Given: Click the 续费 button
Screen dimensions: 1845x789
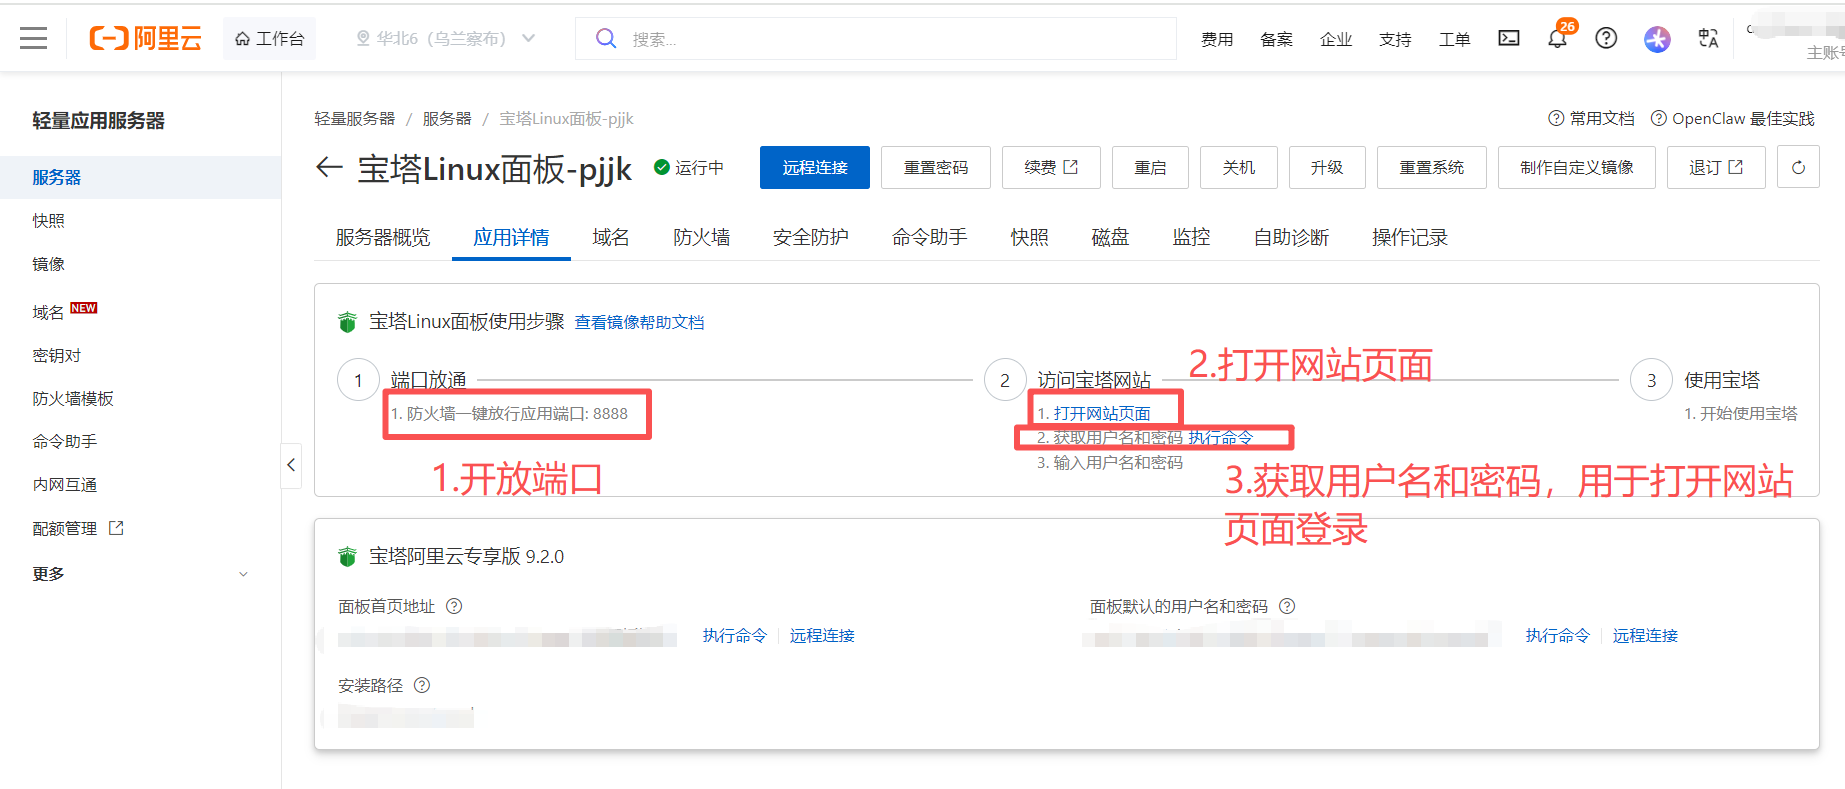Looking at the screenshot, I should click(x=1051, y=167).
